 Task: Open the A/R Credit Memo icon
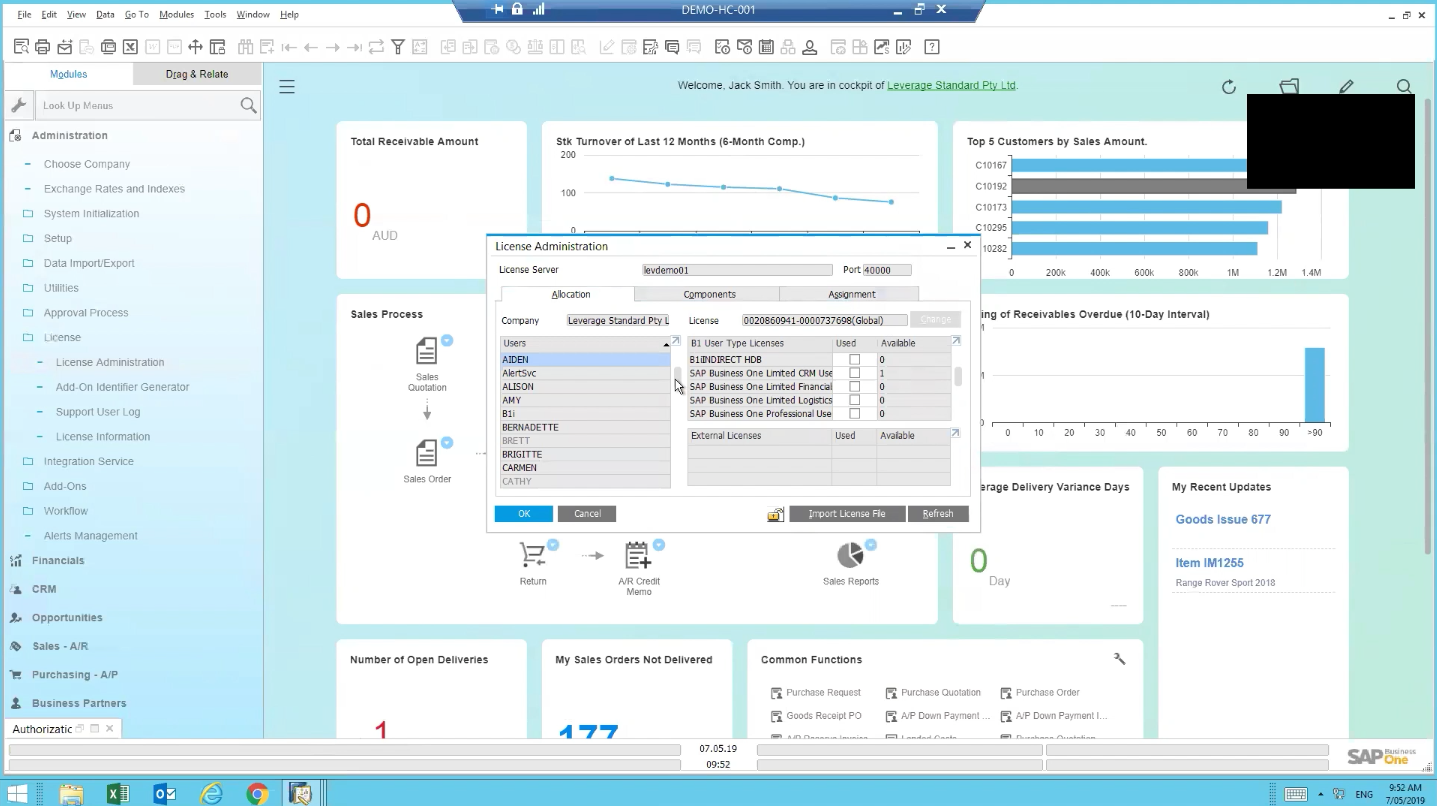638,555
